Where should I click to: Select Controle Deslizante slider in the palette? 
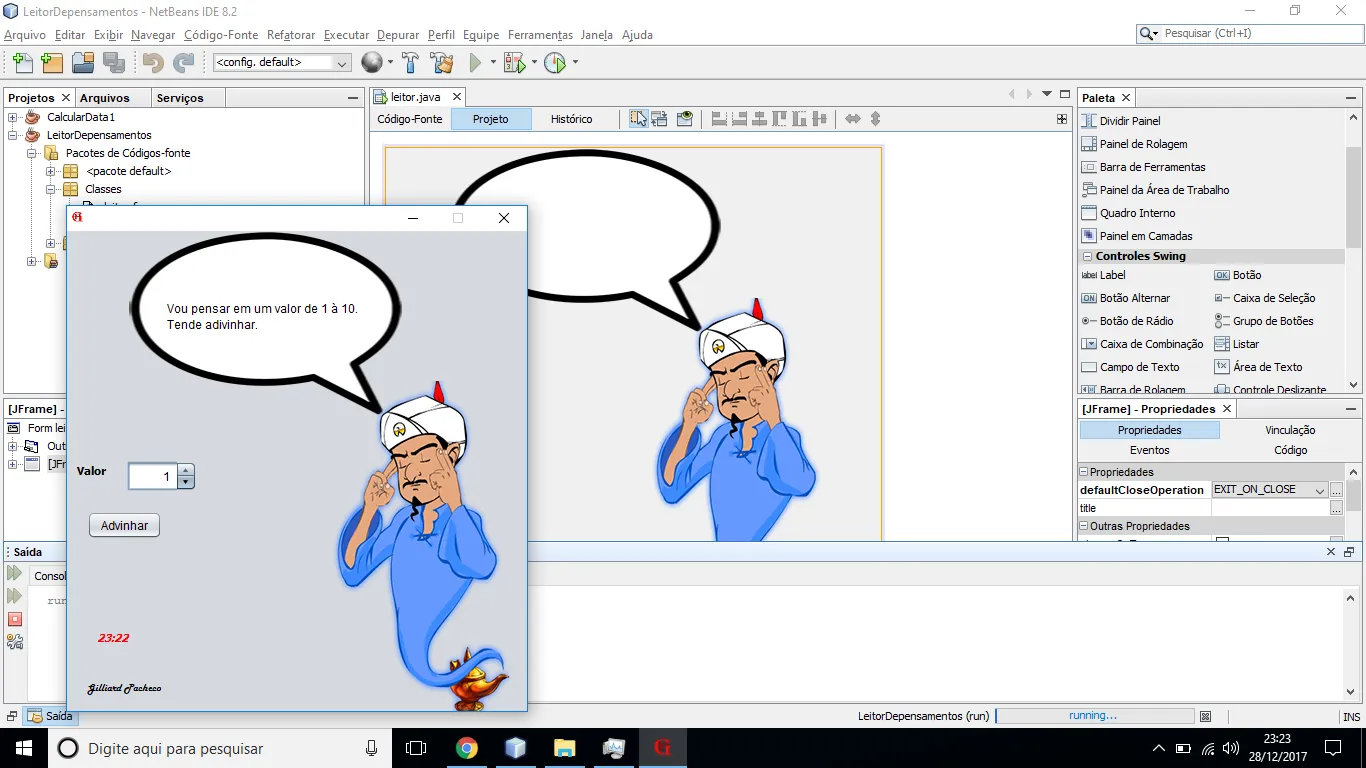(1270, 389)
